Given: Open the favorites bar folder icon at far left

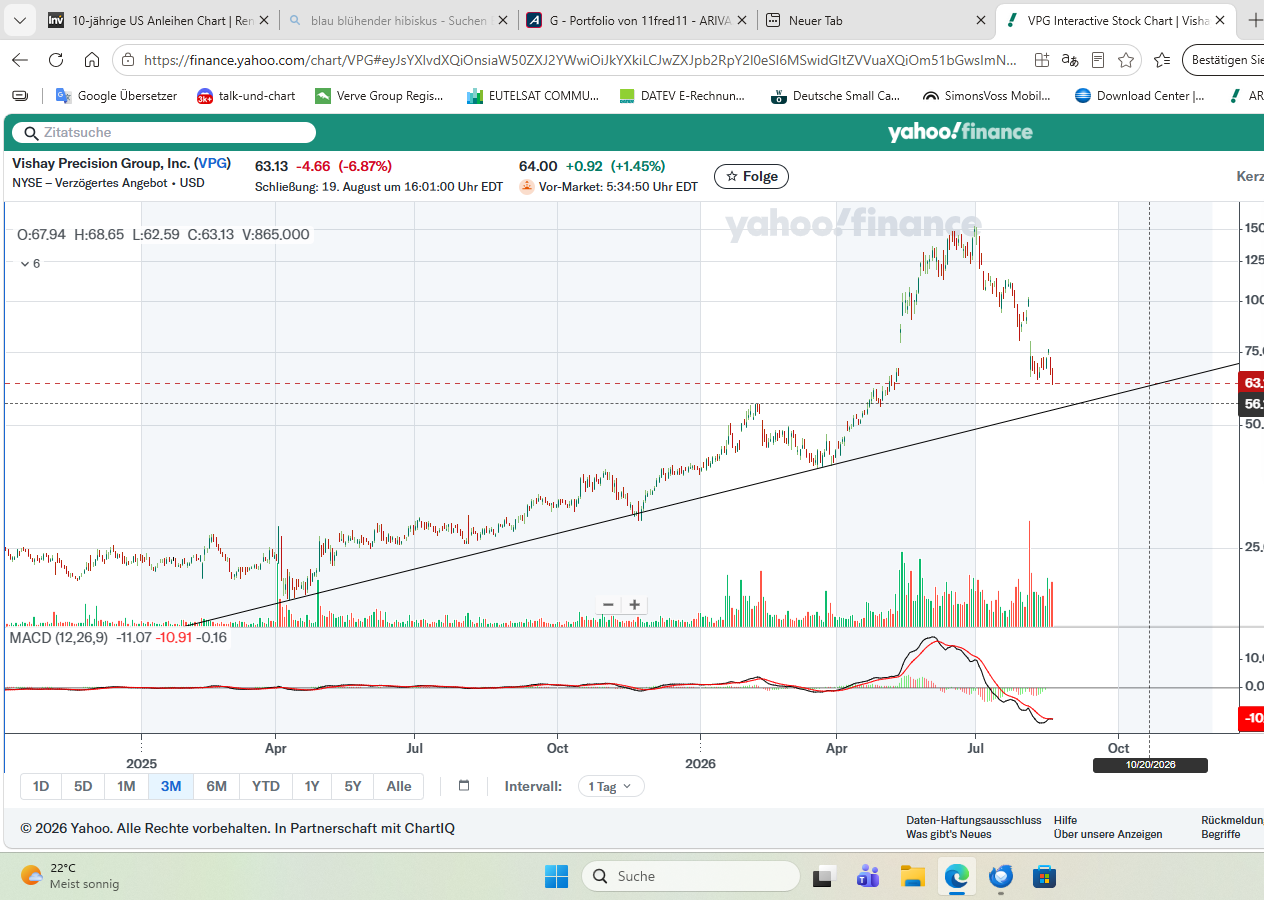Looking at the screenshot, I should click(20, 96).
